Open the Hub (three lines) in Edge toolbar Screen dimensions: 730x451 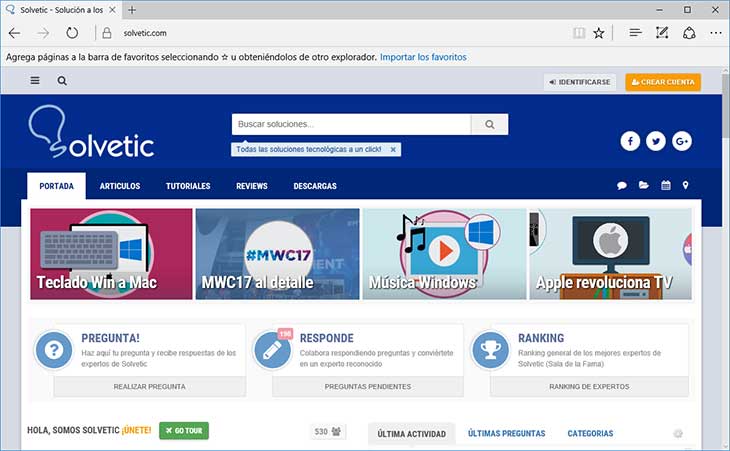click(635, 33)
